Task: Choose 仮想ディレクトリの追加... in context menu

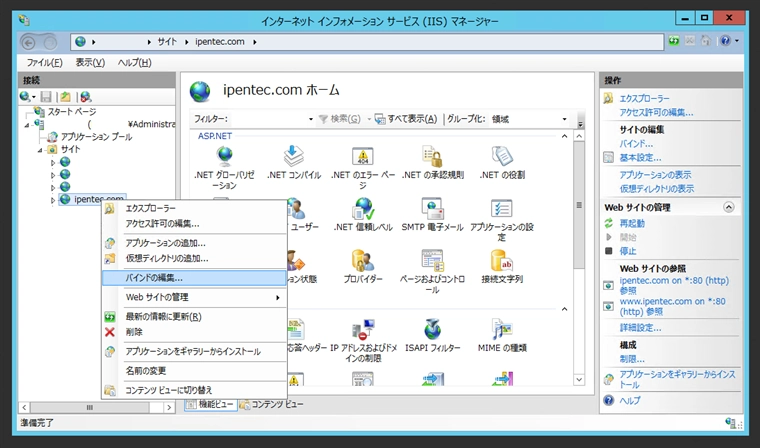Action: coord(194,258)
